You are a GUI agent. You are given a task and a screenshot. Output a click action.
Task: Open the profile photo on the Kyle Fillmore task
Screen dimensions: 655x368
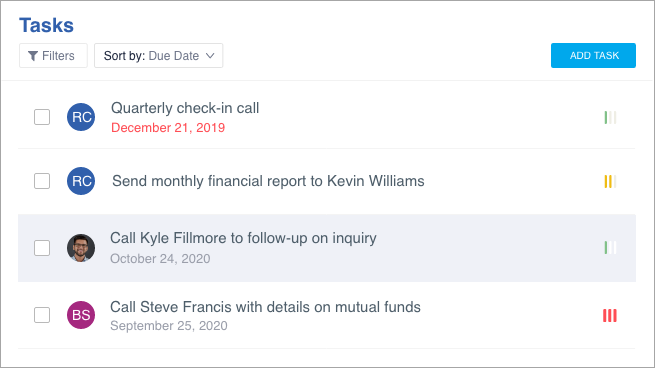[81, 248]
